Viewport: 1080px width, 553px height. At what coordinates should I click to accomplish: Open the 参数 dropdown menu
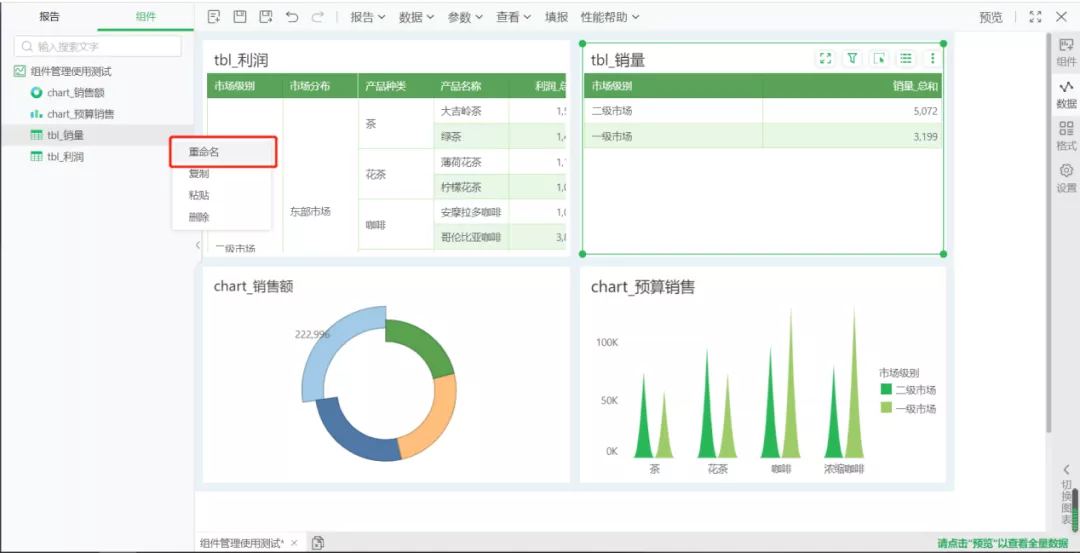[465, 17]
